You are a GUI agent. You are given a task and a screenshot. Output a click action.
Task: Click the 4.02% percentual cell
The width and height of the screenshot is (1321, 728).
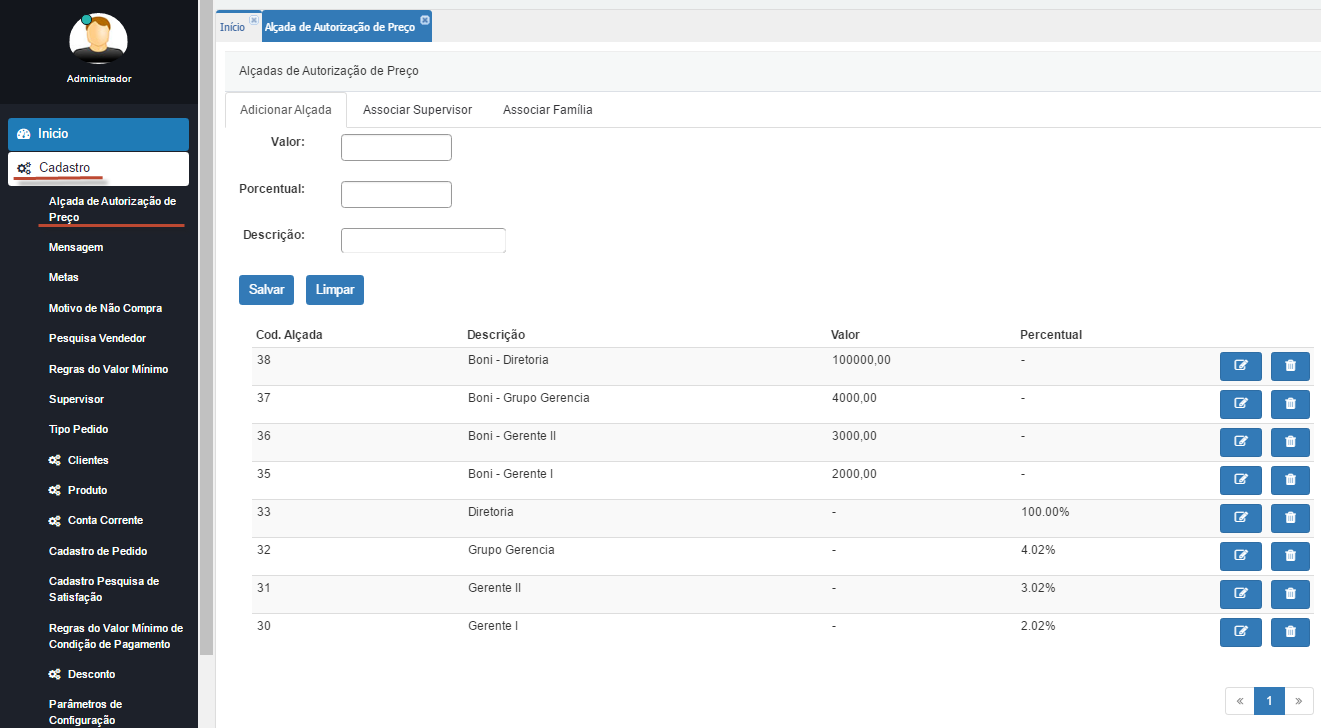pyautogui.click(x=1038, y=550)
